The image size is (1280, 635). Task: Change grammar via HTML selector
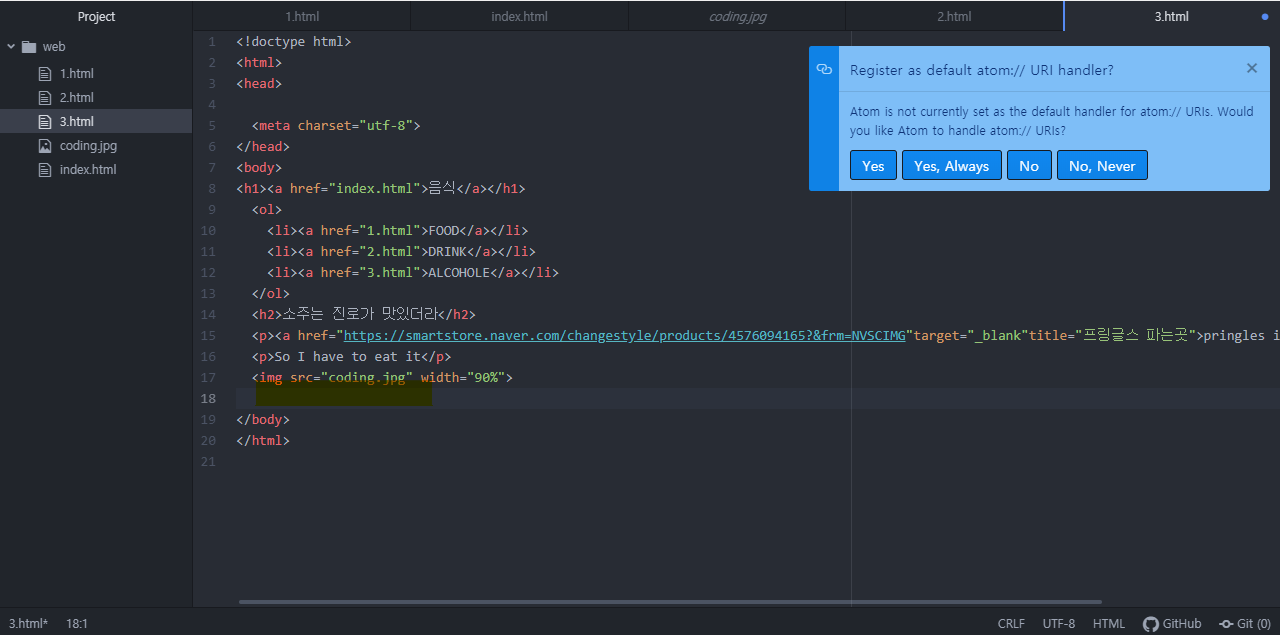[x=1109, y=624]
